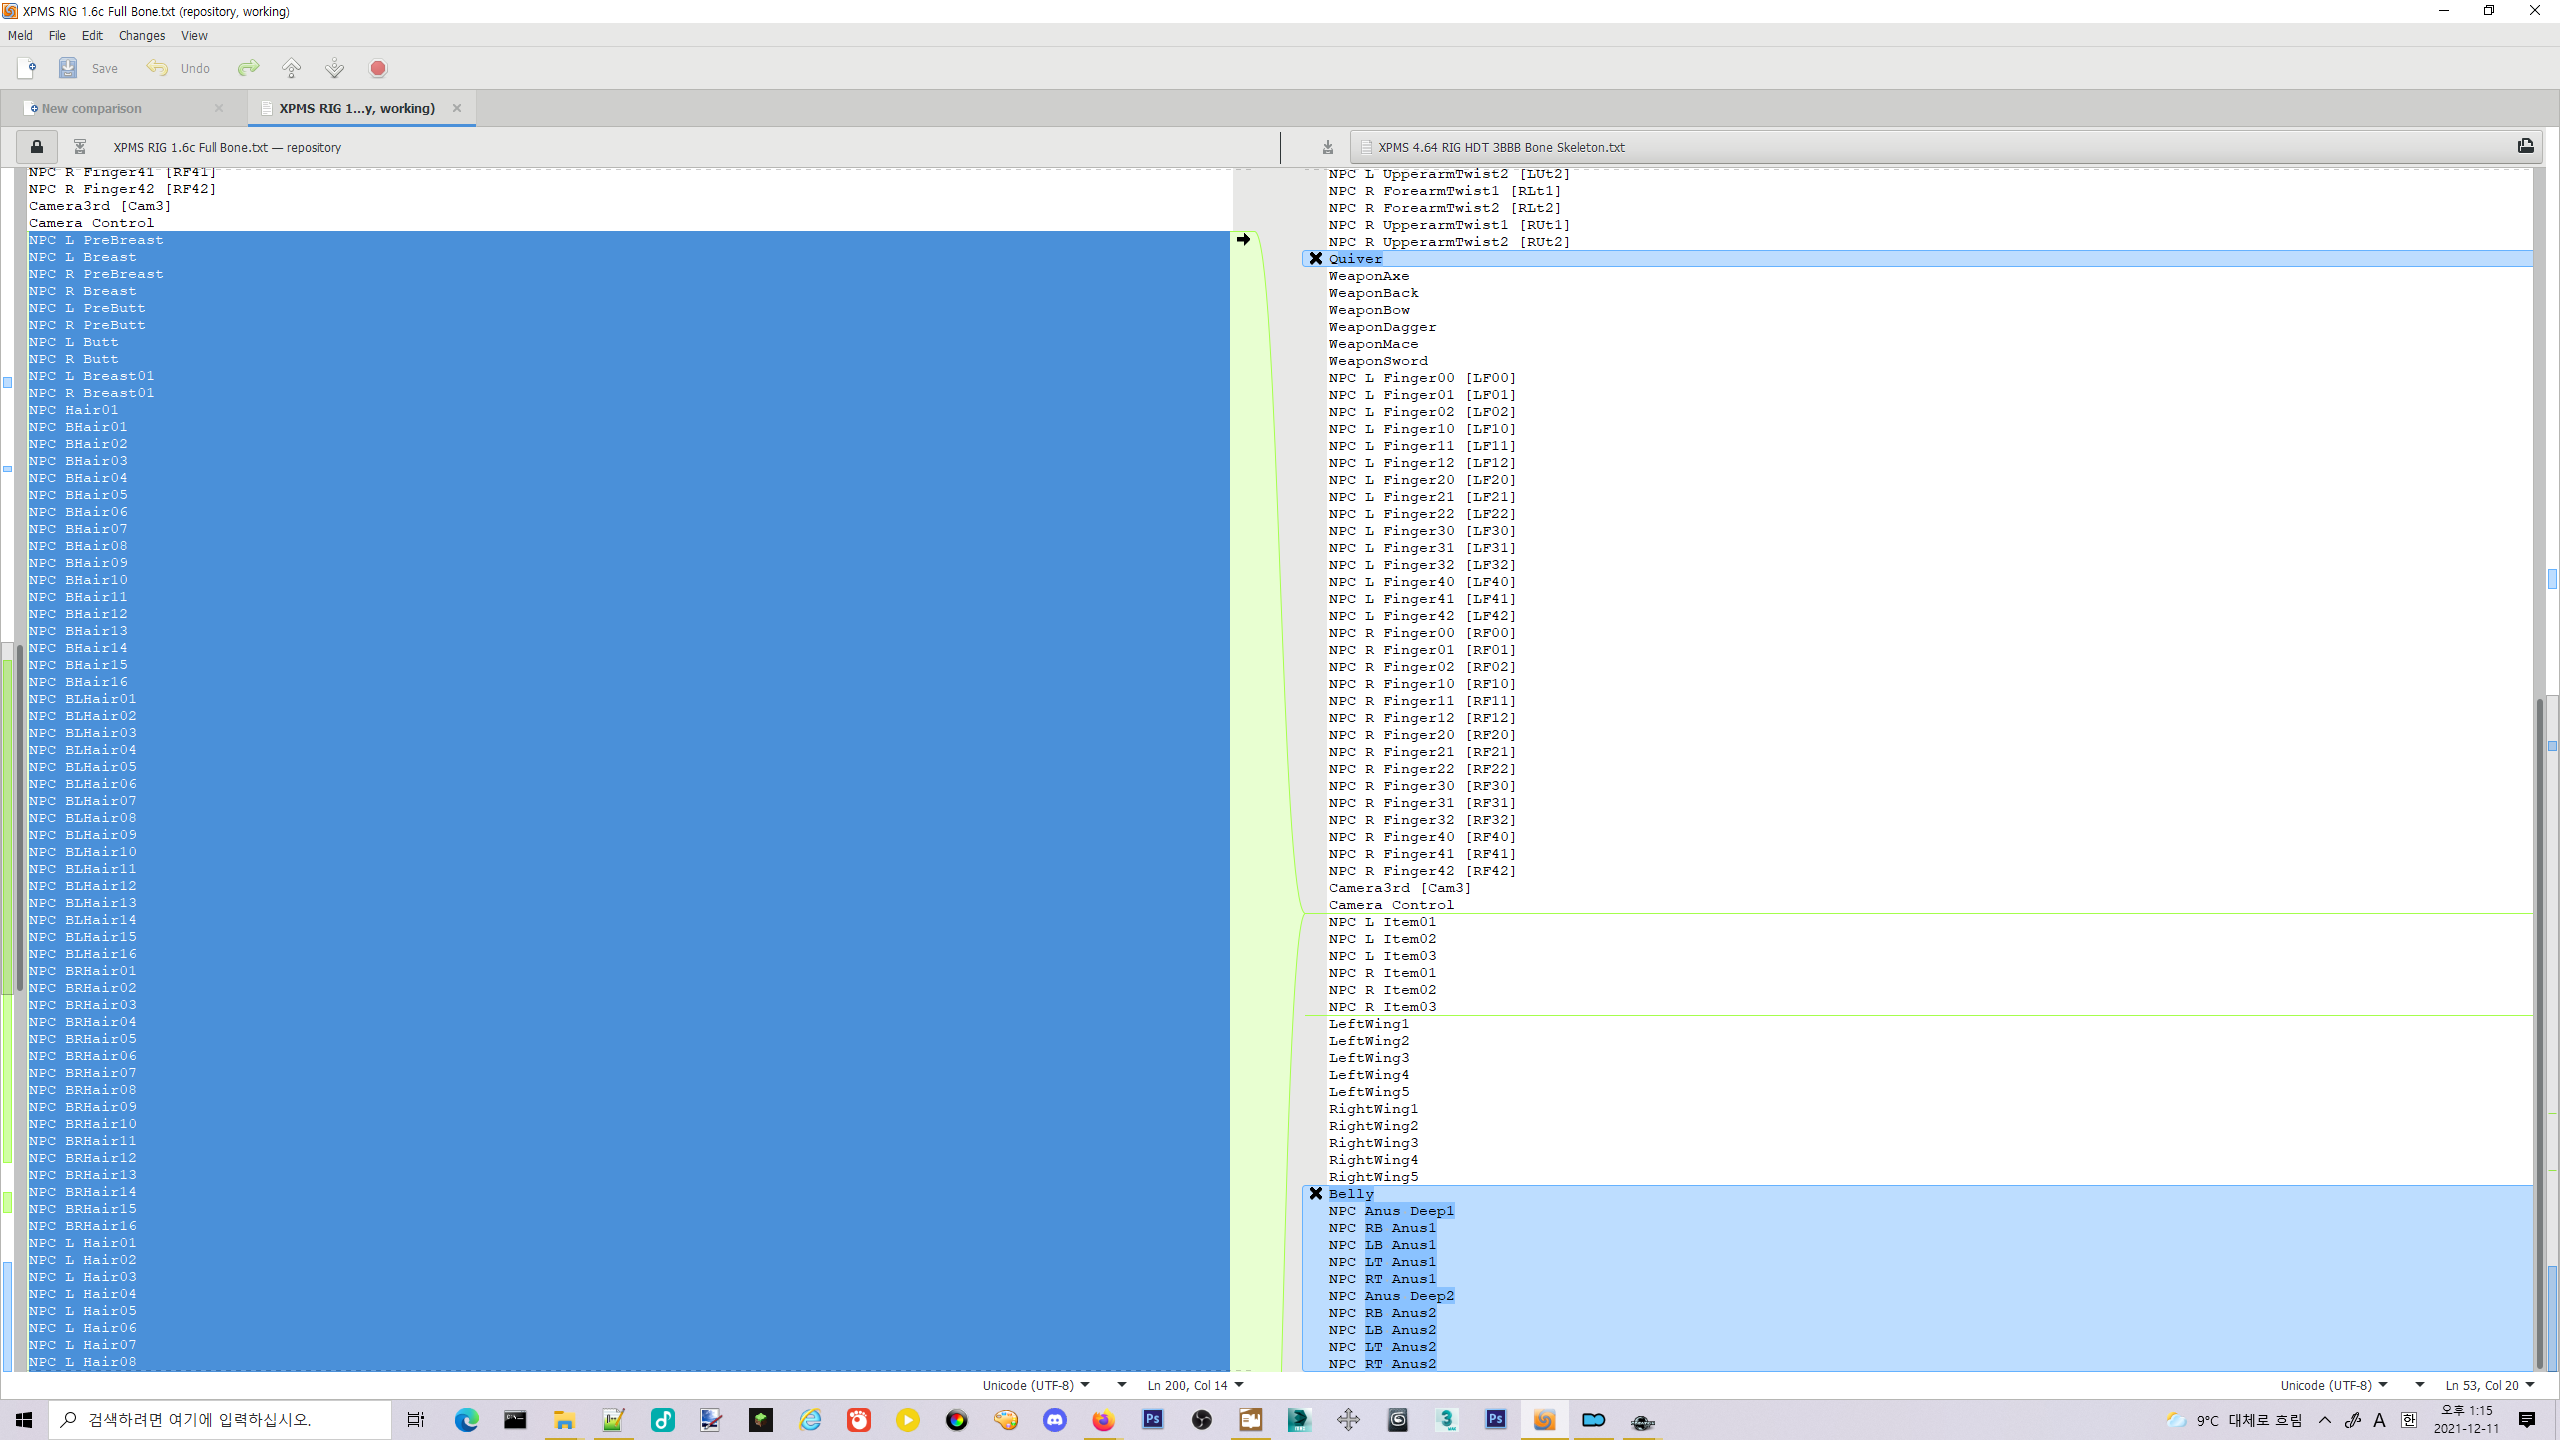Toggle the Korean IME 한 indicator
The image size is (2560, 1440).
[2409, 1420]
